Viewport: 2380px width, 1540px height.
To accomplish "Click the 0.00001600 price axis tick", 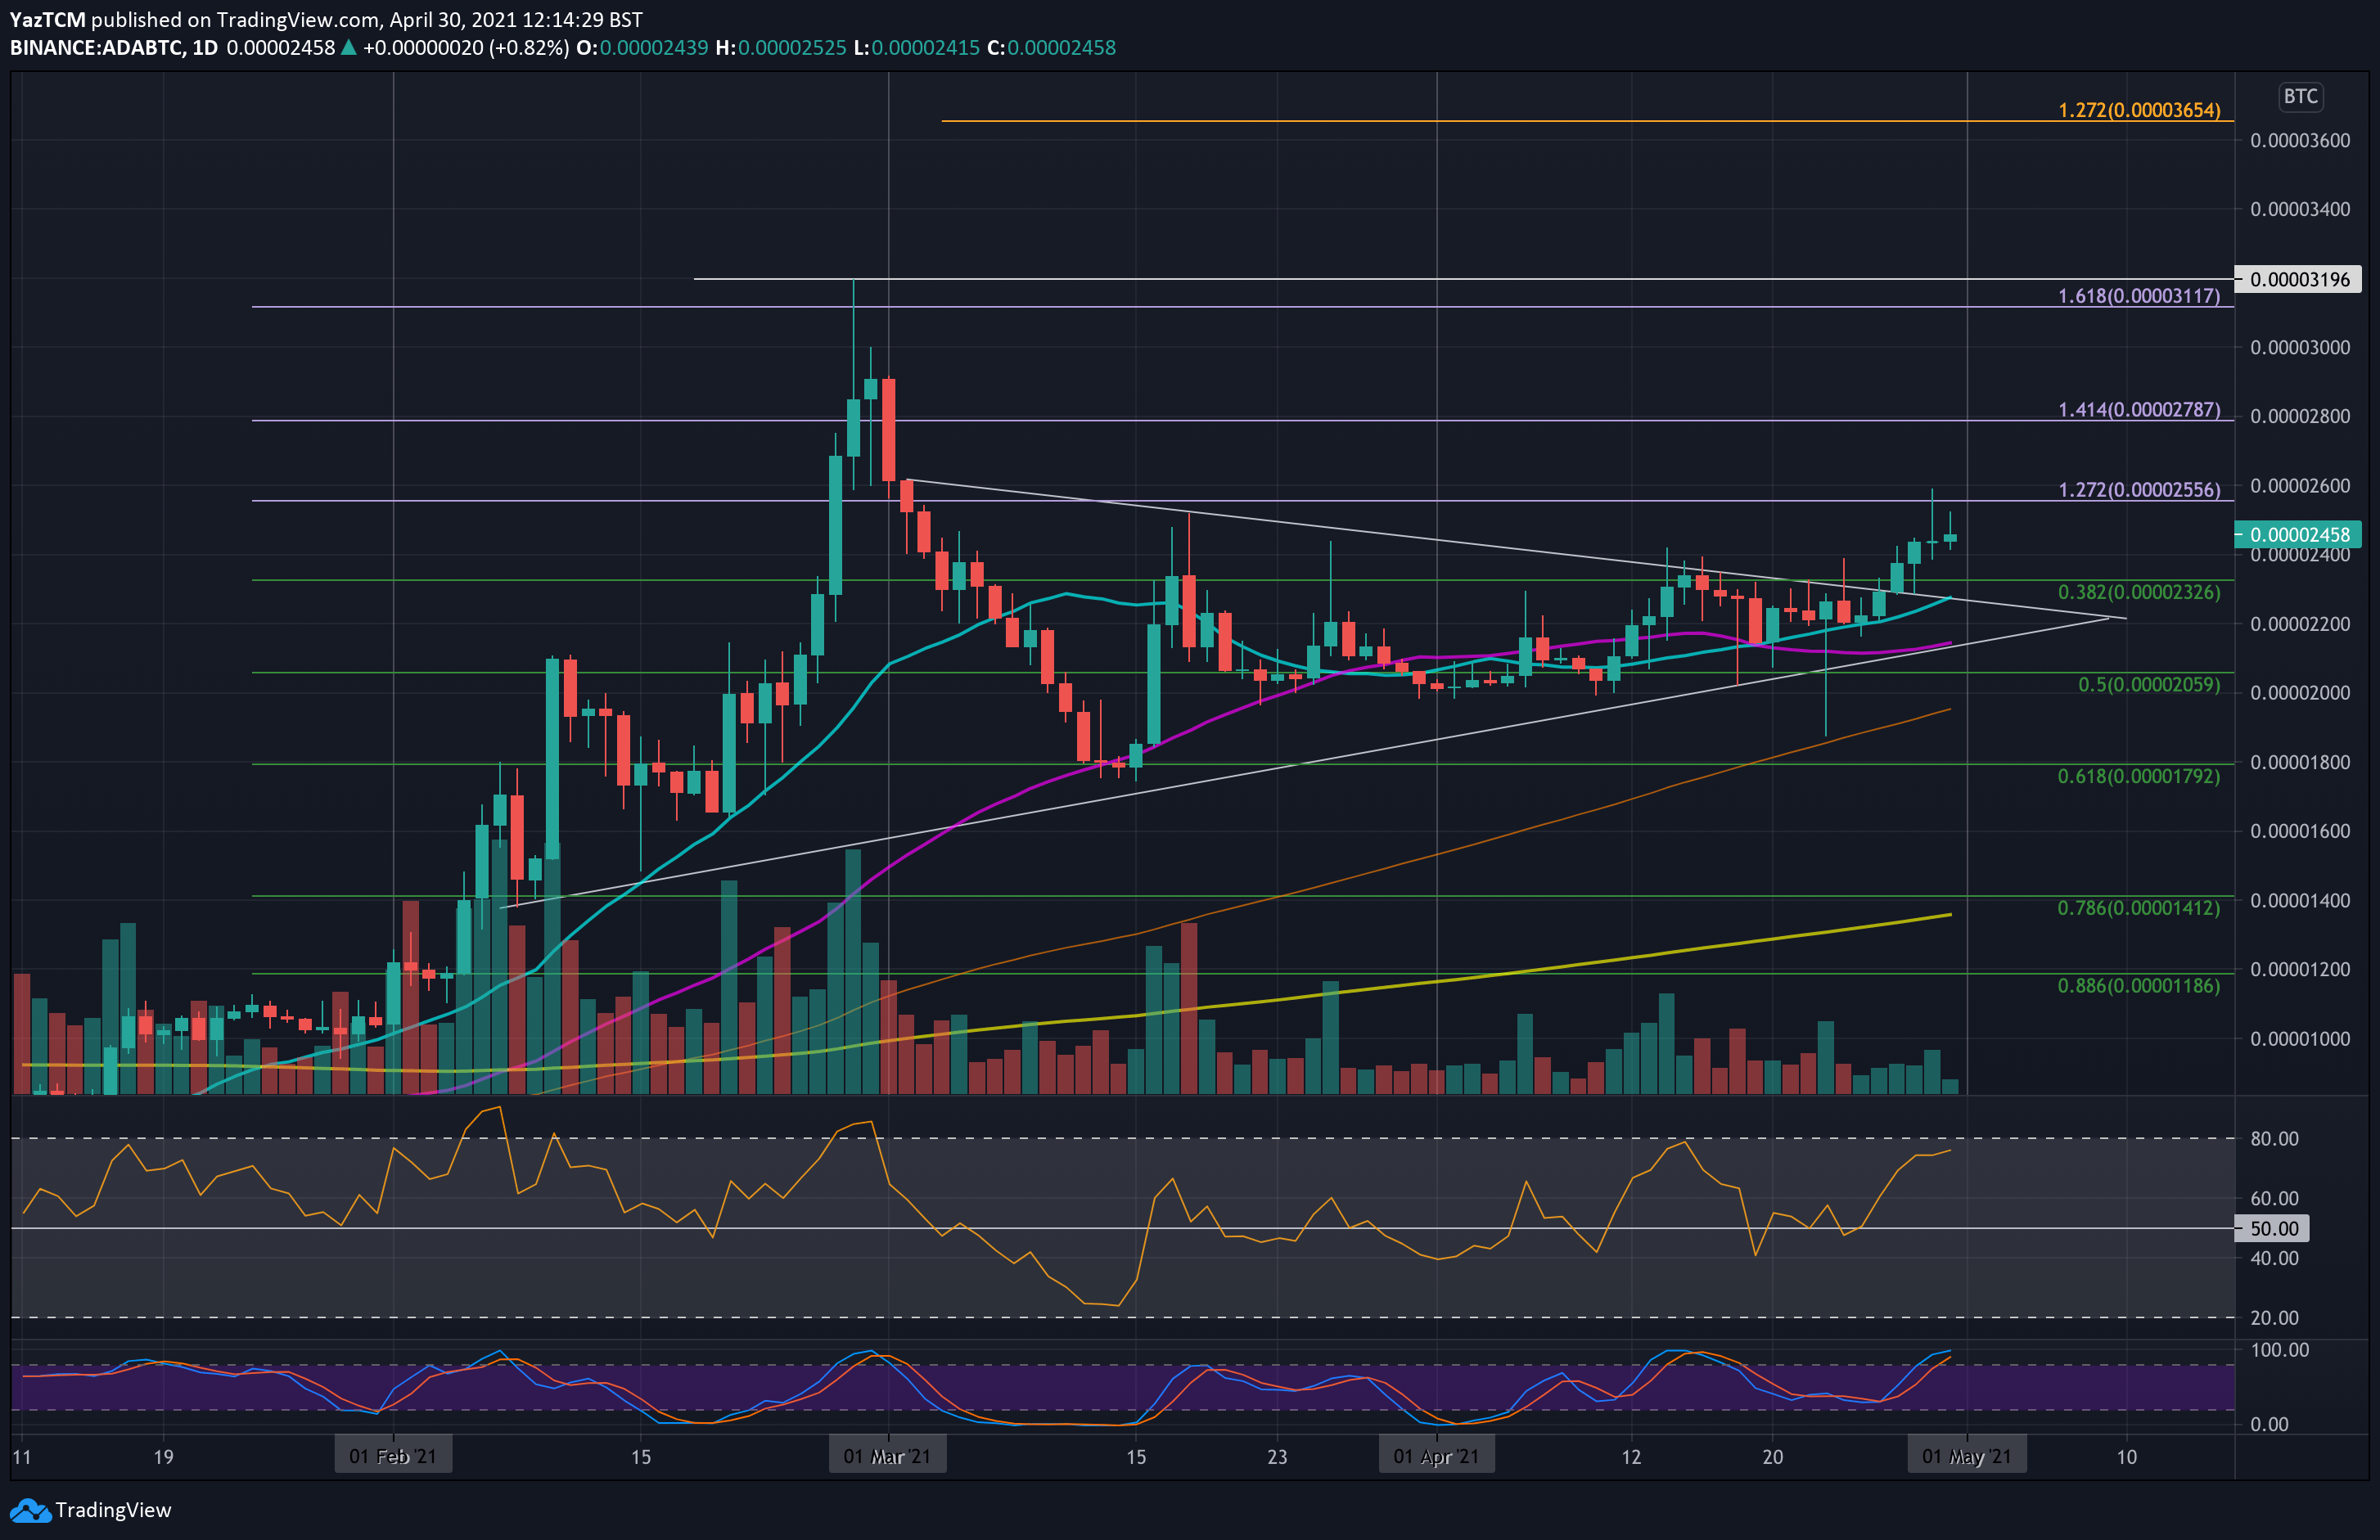I will (x=2300, y=831).
